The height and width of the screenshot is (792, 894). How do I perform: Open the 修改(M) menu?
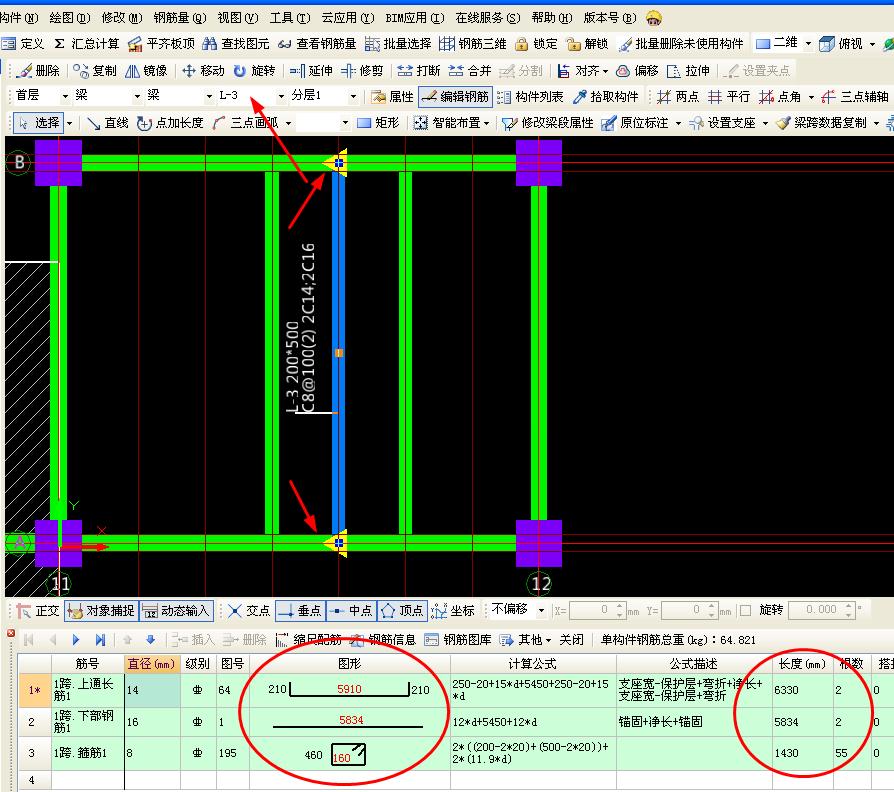tap(121, 18)
